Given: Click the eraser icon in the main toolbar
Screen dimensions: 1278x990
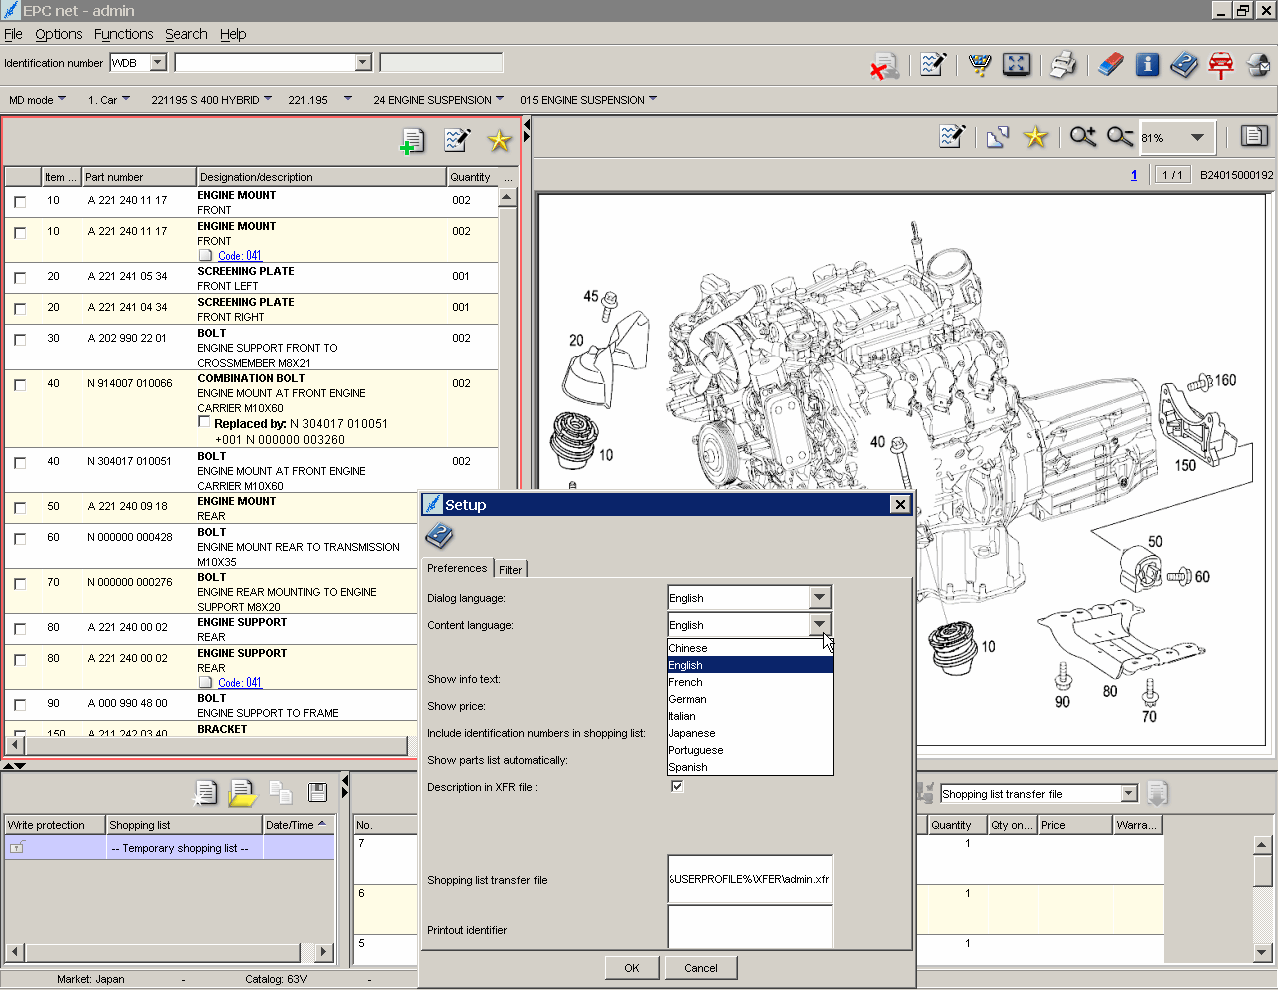Looking at the screenshot, I should tap(1110, 64).
